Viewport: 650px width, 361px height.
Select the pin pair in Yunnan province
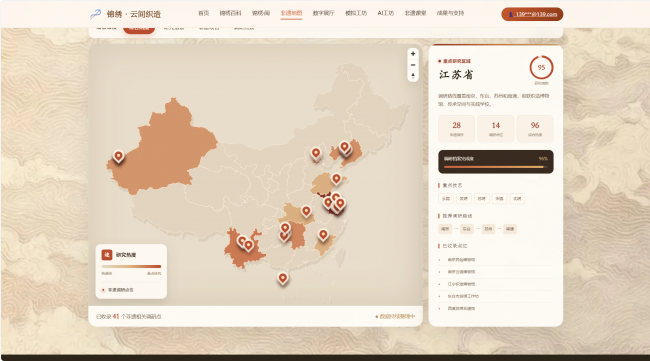[x=245, y=243]
